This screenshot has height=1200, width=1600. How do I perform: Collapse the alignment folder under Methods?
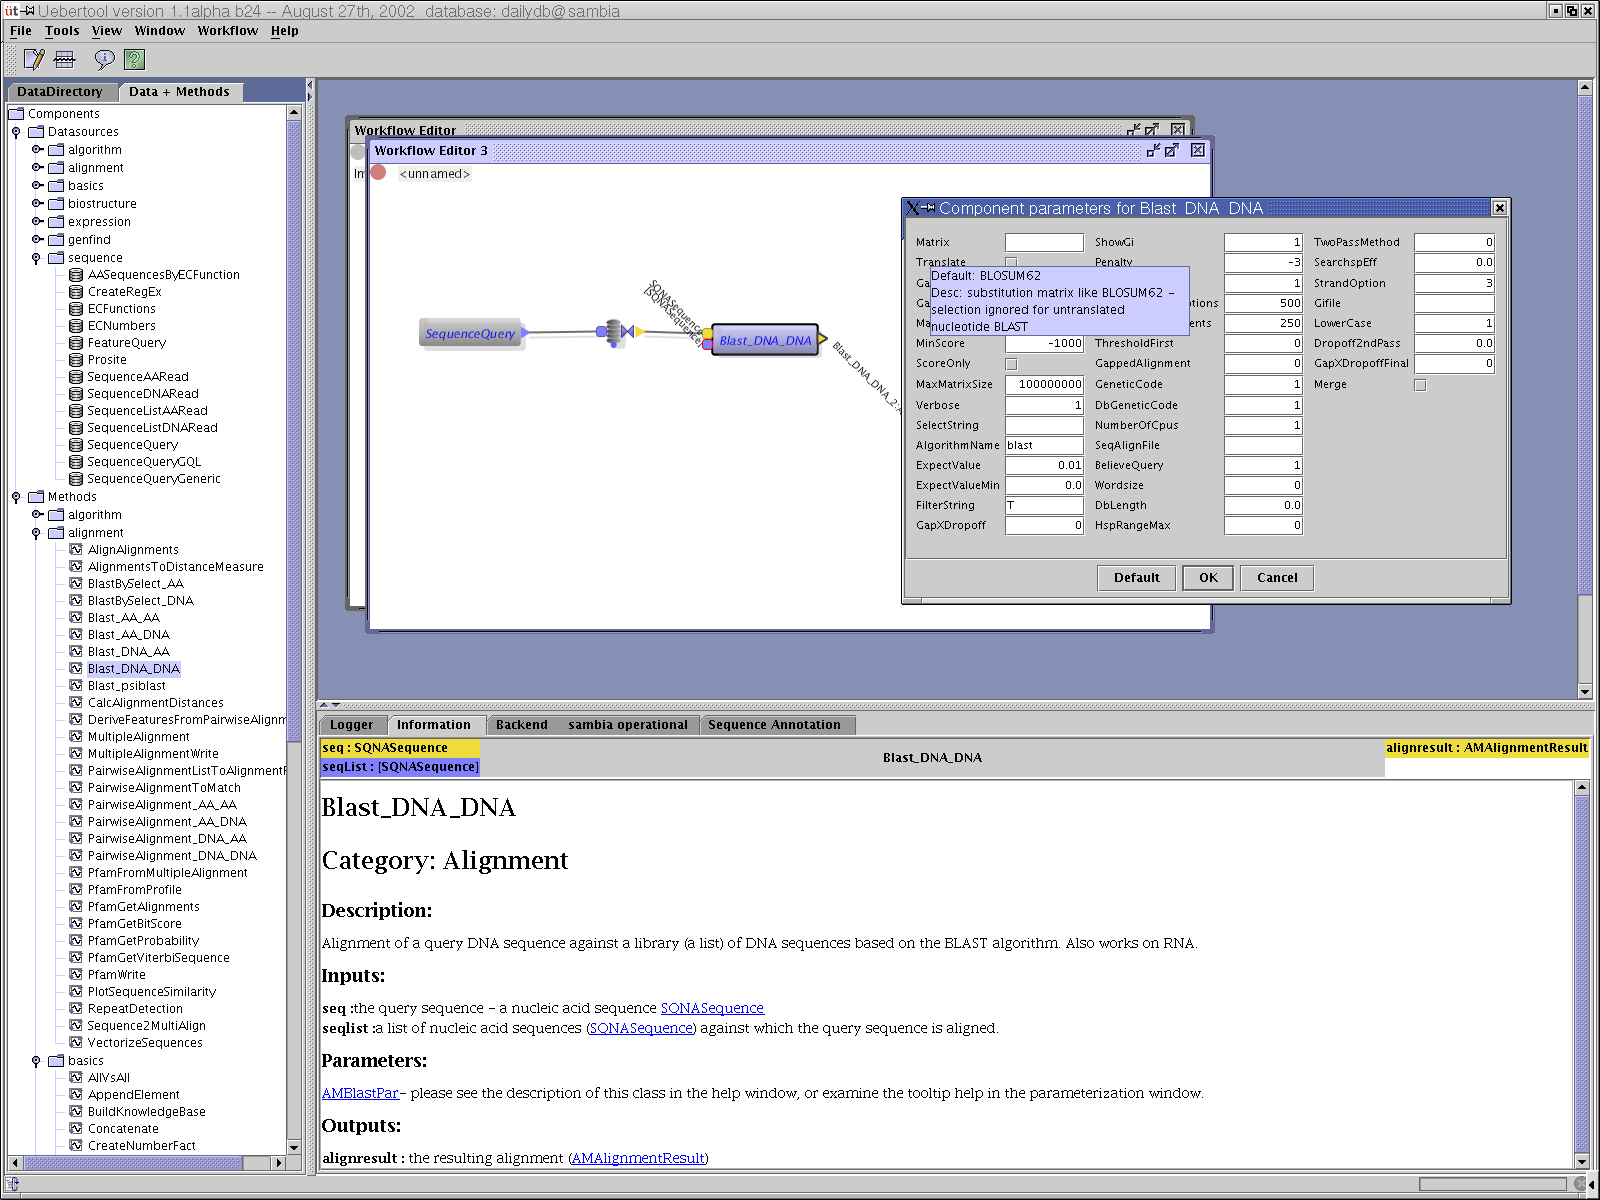pyautogui.click(x=37, y=532)
